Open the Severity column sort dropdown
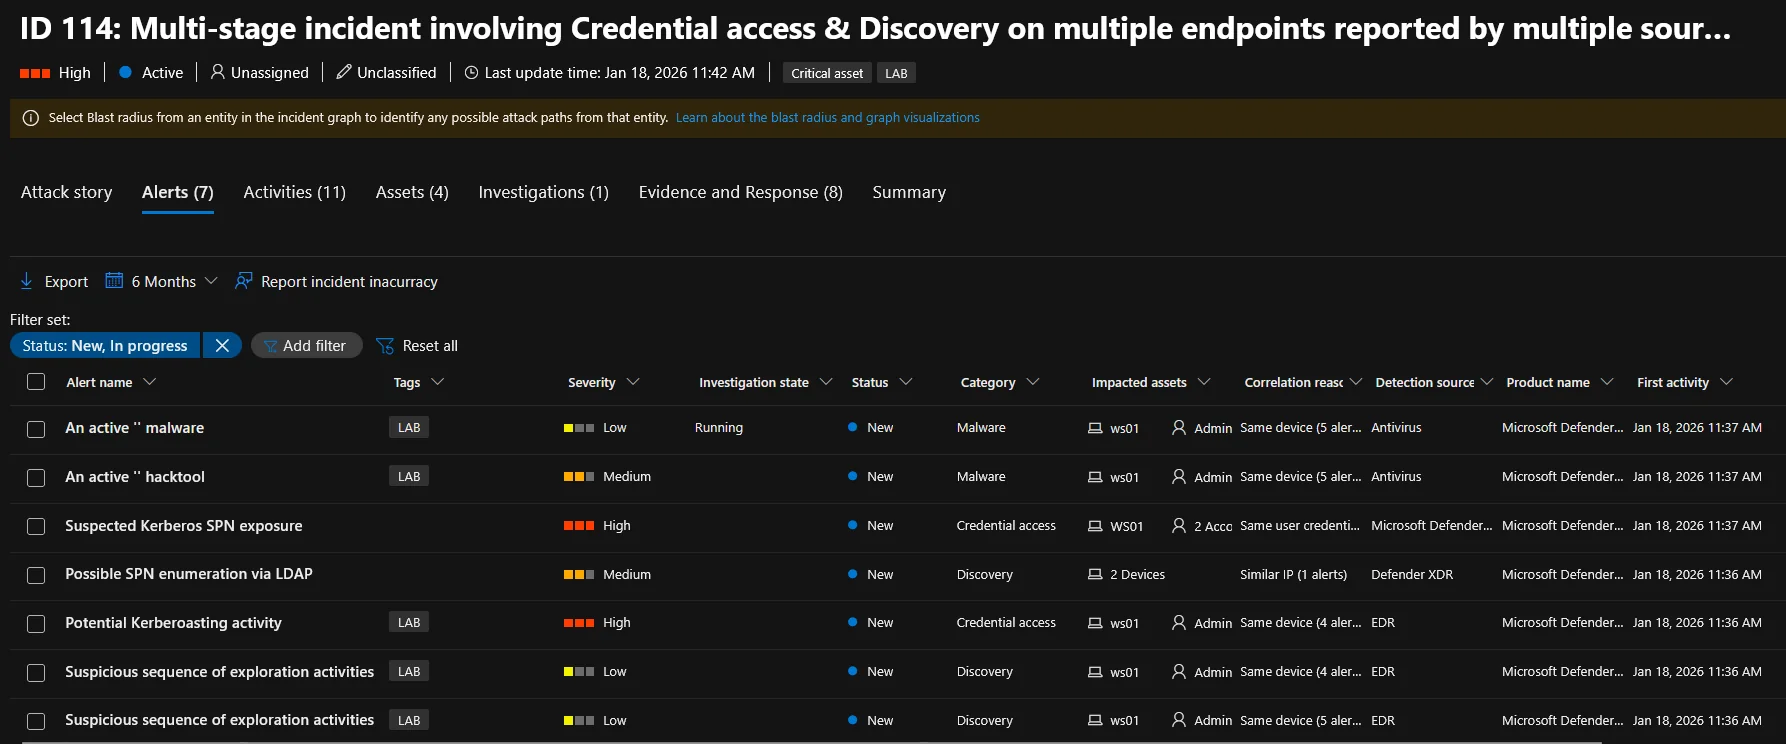The height and width of the screenshot is (744, 1786). coord(633,382)
